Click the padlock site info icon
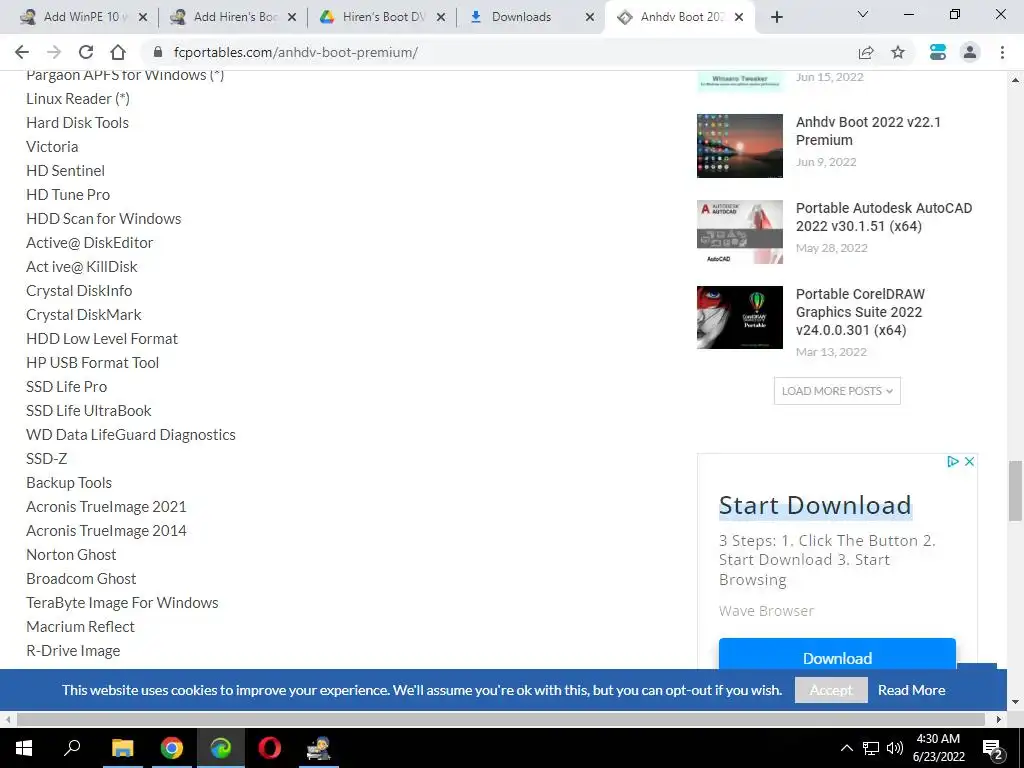 (157, 52)
